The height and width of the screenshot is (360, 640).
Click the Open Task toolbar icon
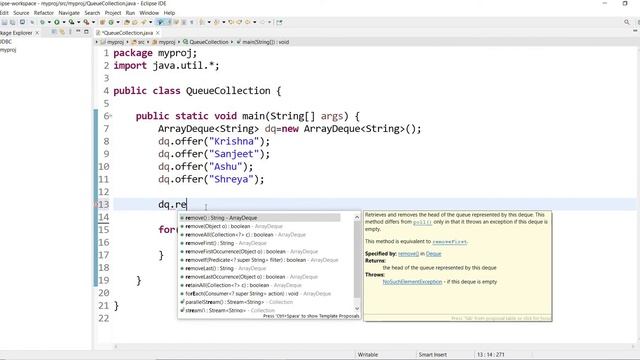135,22
